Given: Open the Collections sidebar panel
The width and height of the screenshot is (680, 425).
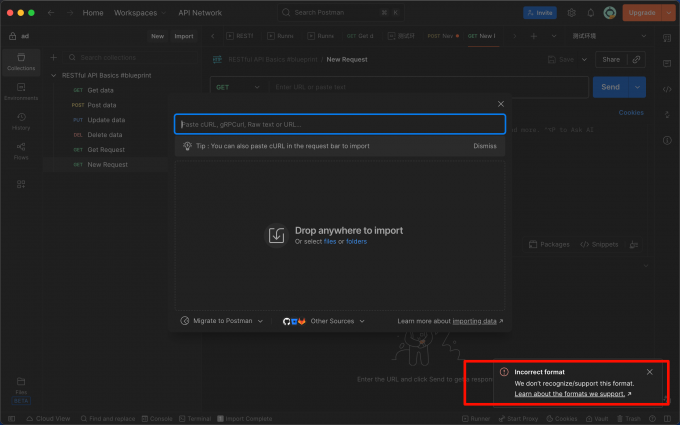Looking at the screenshot, I should click(x=21, y=62).
